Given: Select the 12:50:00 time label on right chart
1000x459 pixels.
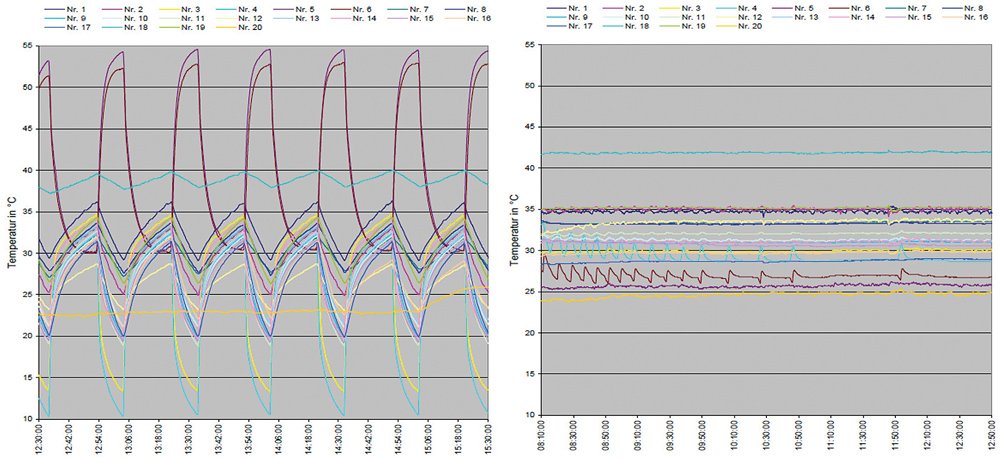Looking at the screenshot, I should click(x=987, y=438).
